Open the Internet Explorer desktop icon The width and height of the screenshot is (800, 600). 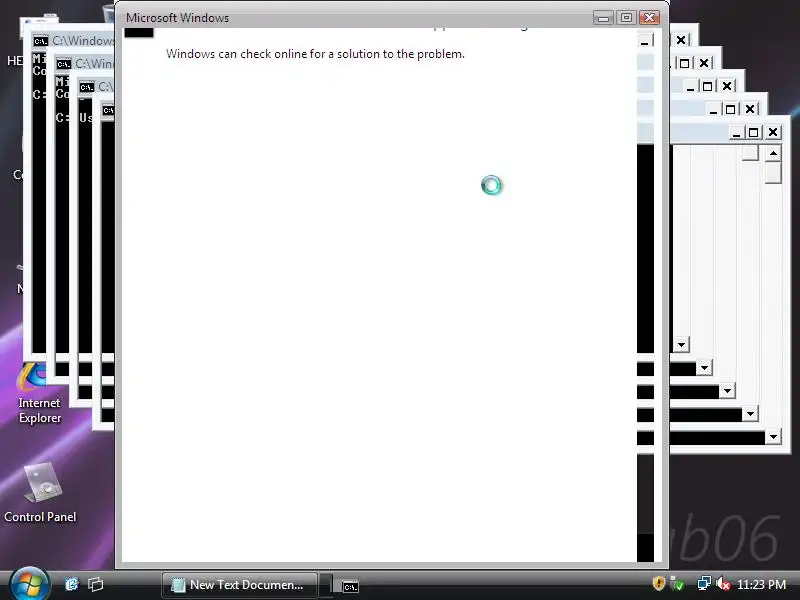[39, 393]
